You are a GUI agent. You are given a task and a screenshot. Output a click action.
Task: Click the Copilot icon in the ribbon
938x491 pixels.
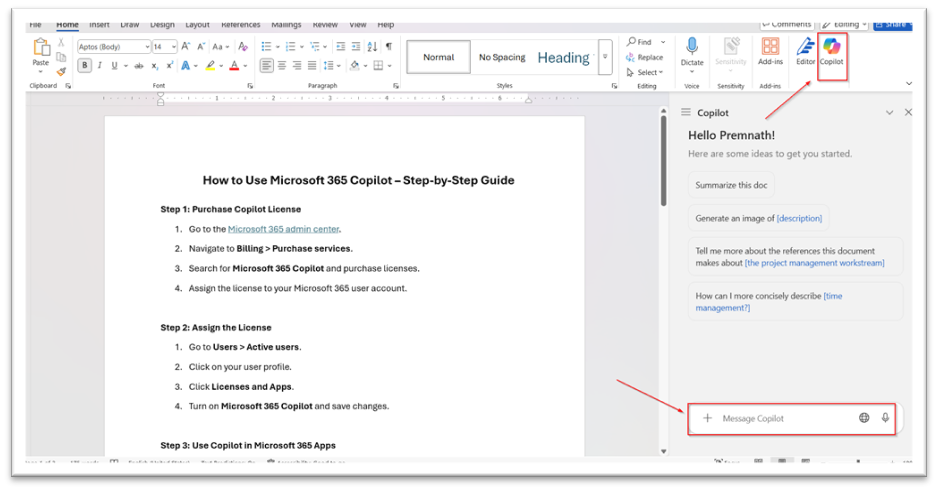(832, 46)
